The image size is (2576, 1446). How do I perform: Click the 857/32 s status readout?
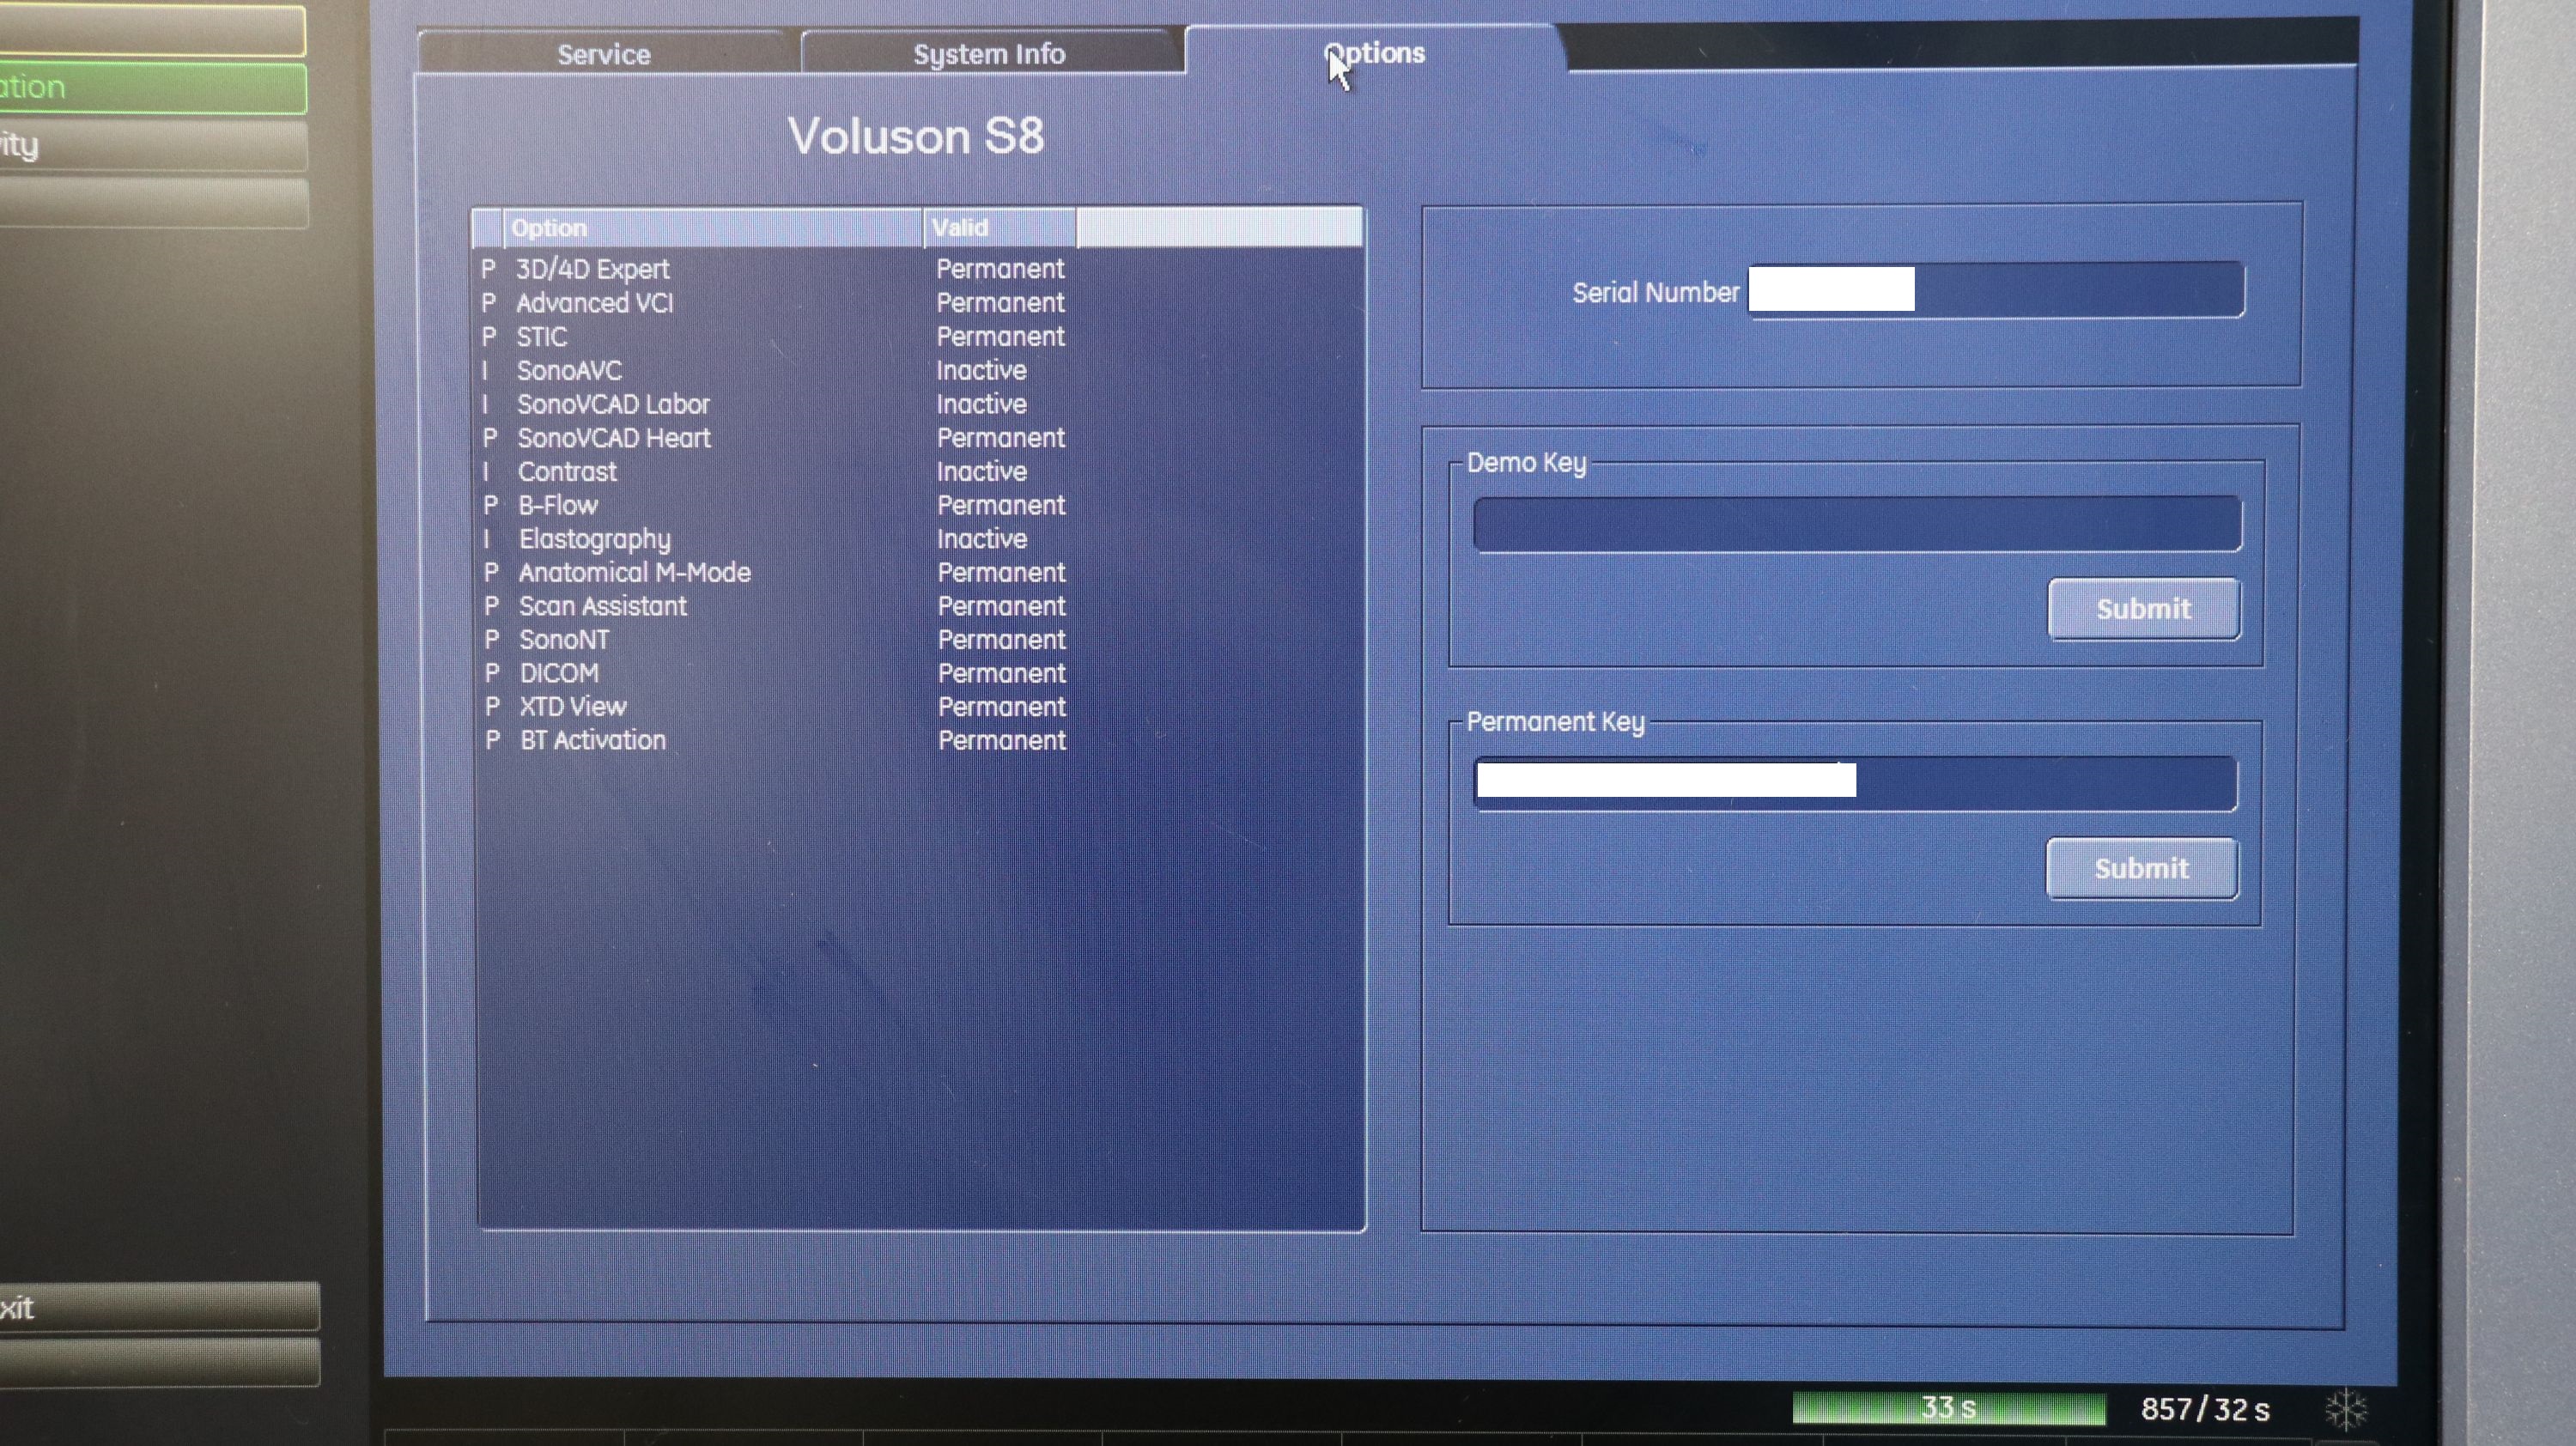pos(2205,1409)
